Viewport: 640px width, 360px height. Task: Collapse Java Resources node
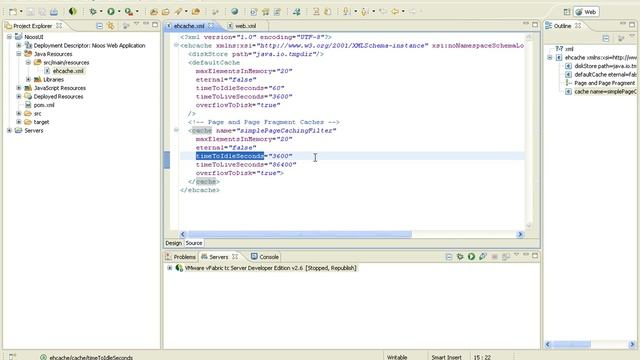[19, 54]
